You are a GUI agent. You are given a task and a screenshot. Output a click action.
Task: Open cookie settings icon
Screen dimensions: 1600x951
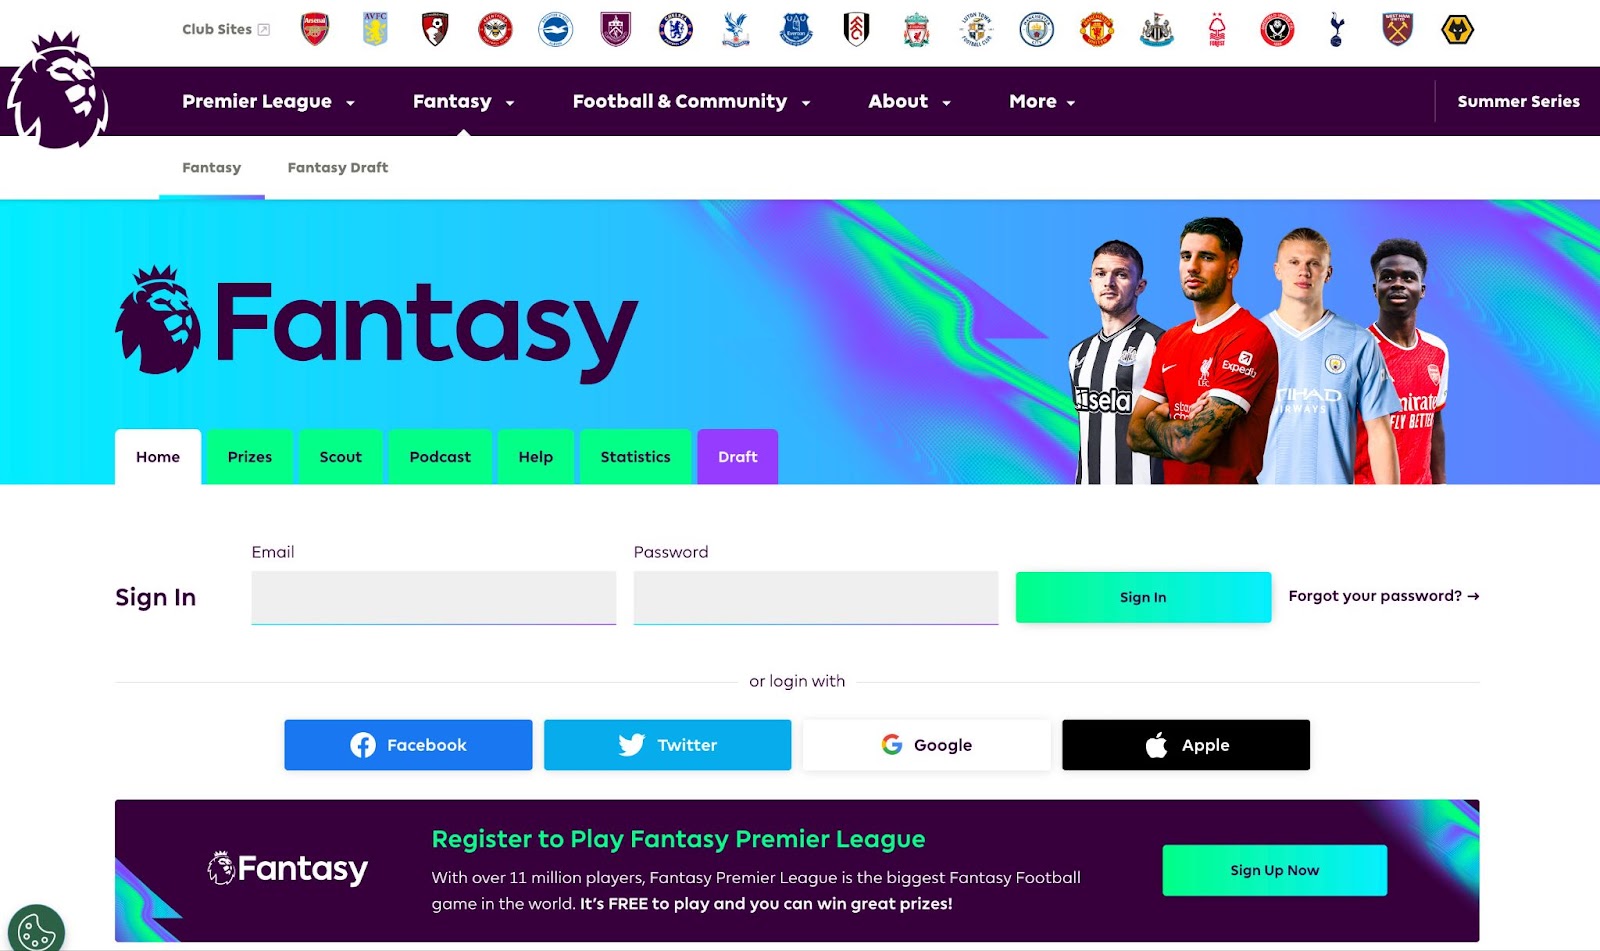[x=36, y=929]
